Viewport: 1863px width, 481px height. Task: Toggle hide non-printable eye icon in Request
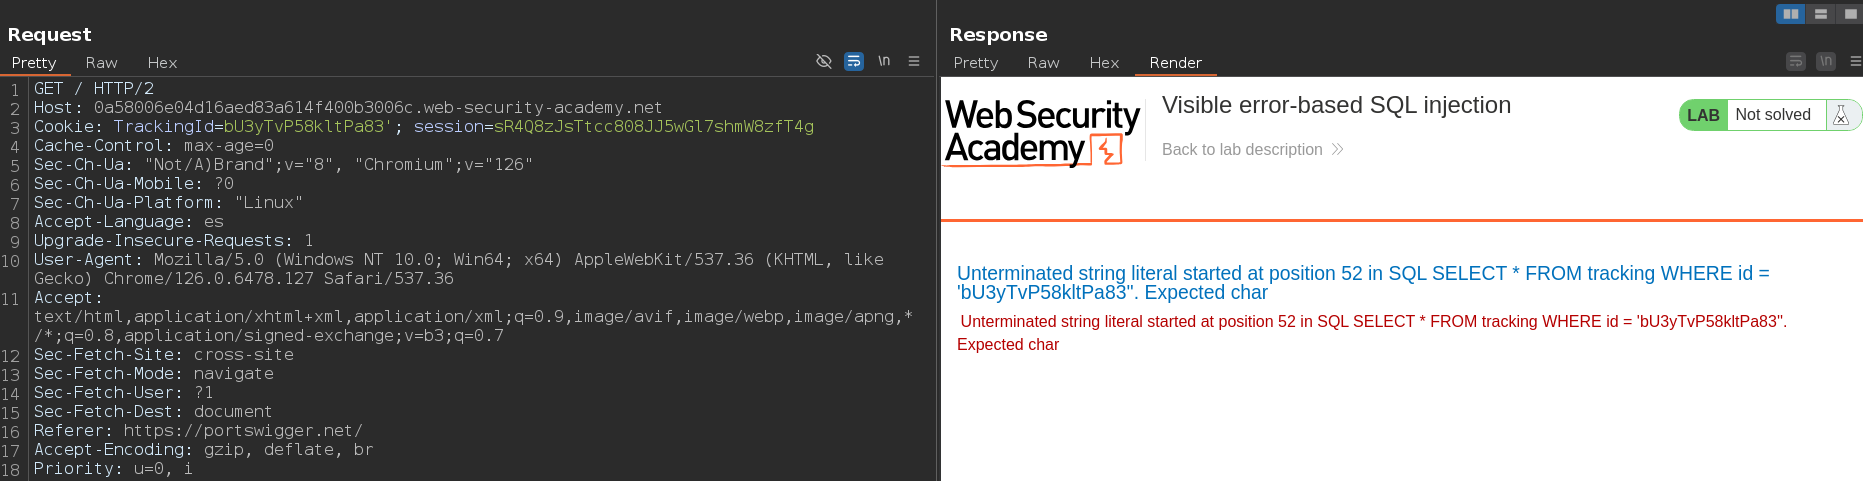(x=824, y=61)
